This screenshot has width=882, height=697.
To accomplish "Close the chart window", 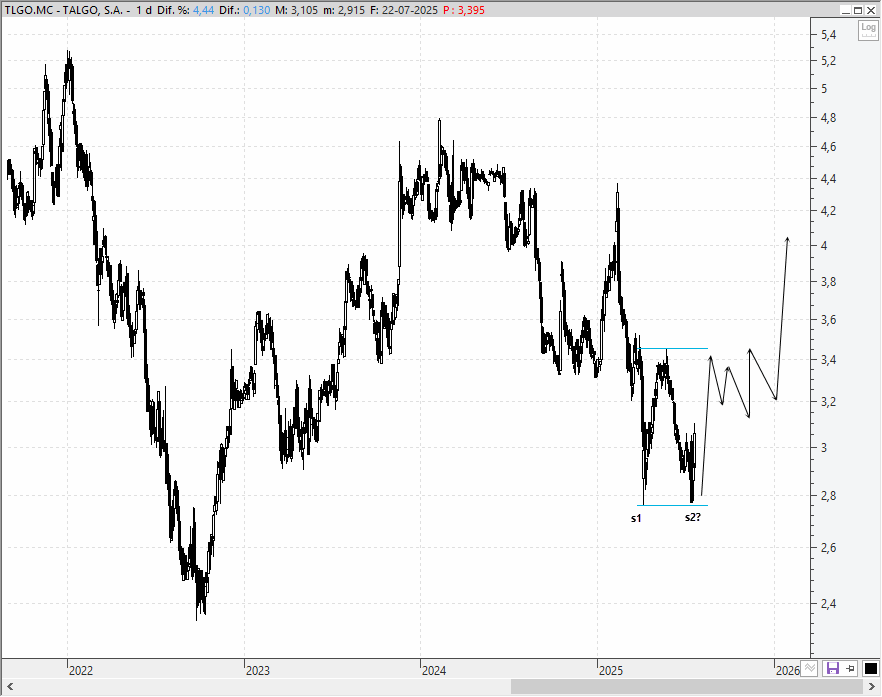I will pos(871,10).
